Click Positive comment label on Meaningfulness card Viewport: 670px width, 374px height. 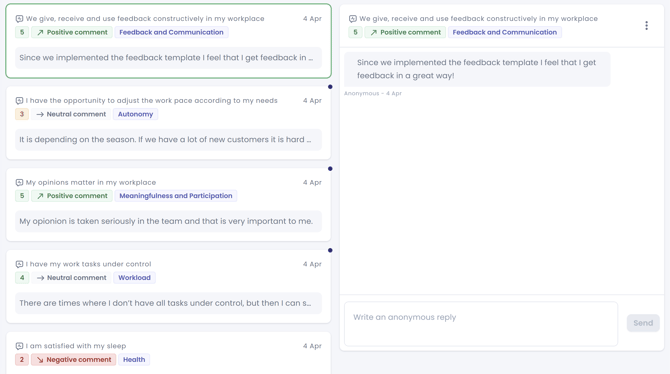coord(72,196)
